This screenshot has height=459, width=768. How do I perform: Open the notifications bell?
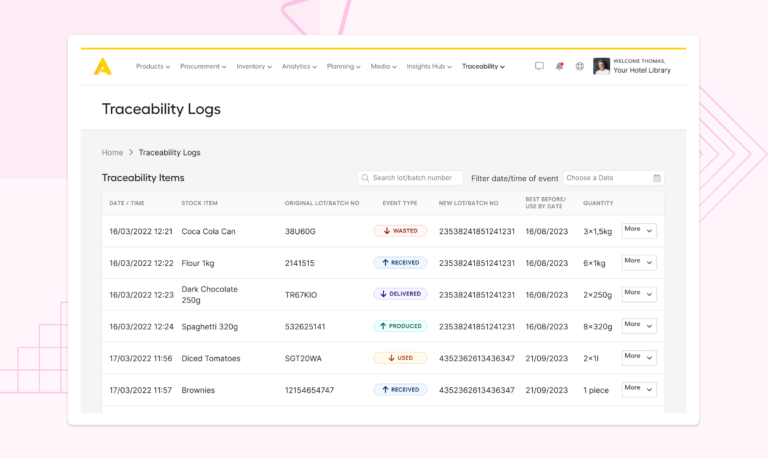point(559,66)
